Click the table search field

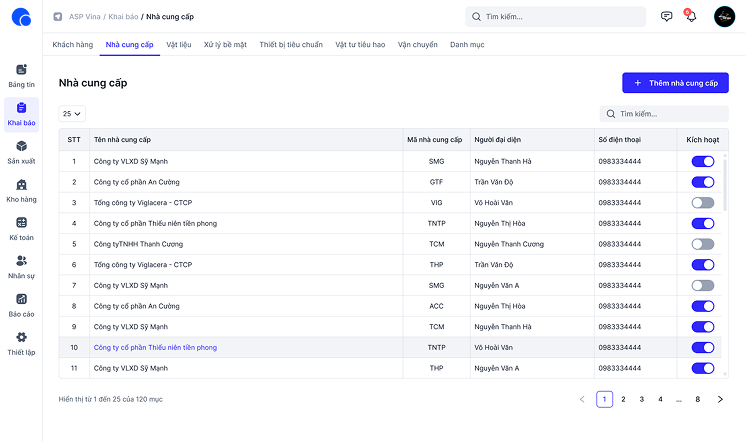point(665,114)
